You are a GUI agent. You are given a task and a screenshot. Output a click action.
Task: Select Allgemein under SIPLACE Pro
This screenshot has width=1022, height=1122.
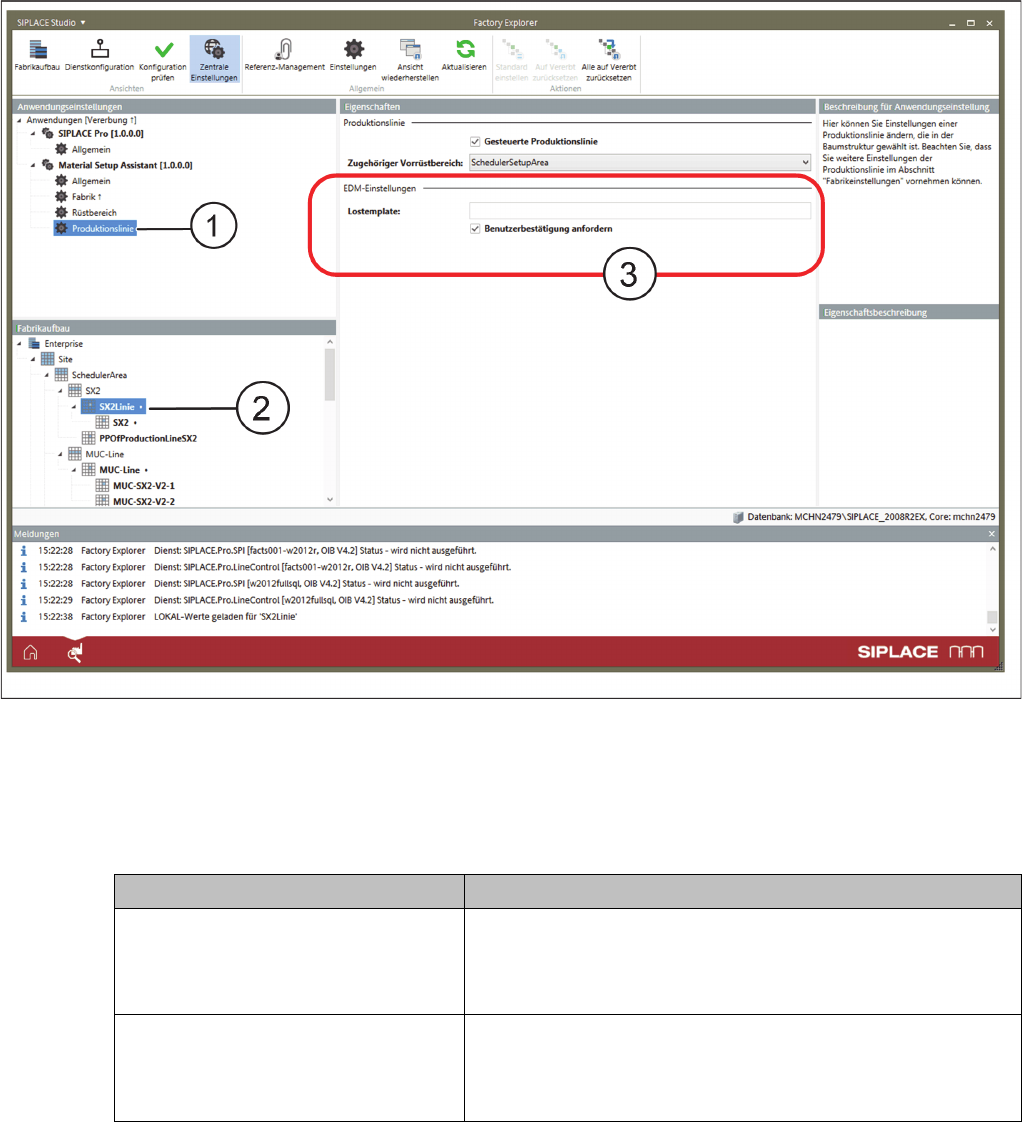[91, 150]
